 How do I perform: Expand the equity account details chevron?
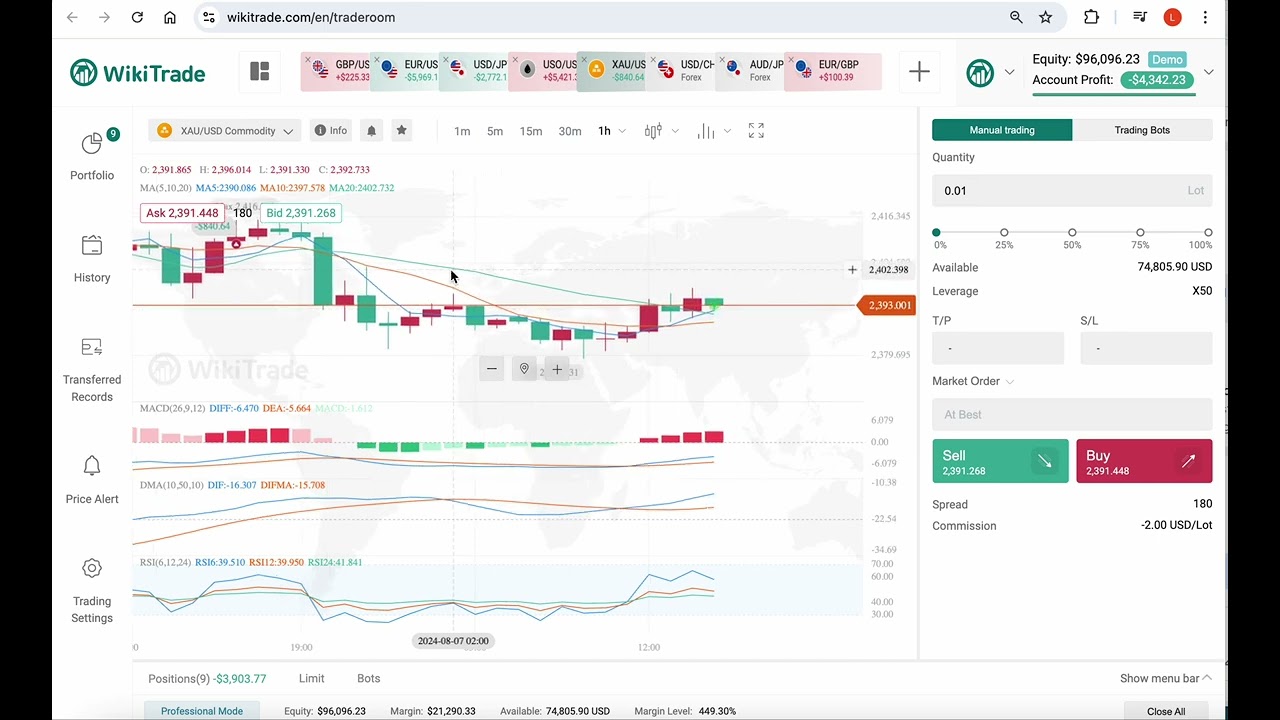(x=1208, y=72)
